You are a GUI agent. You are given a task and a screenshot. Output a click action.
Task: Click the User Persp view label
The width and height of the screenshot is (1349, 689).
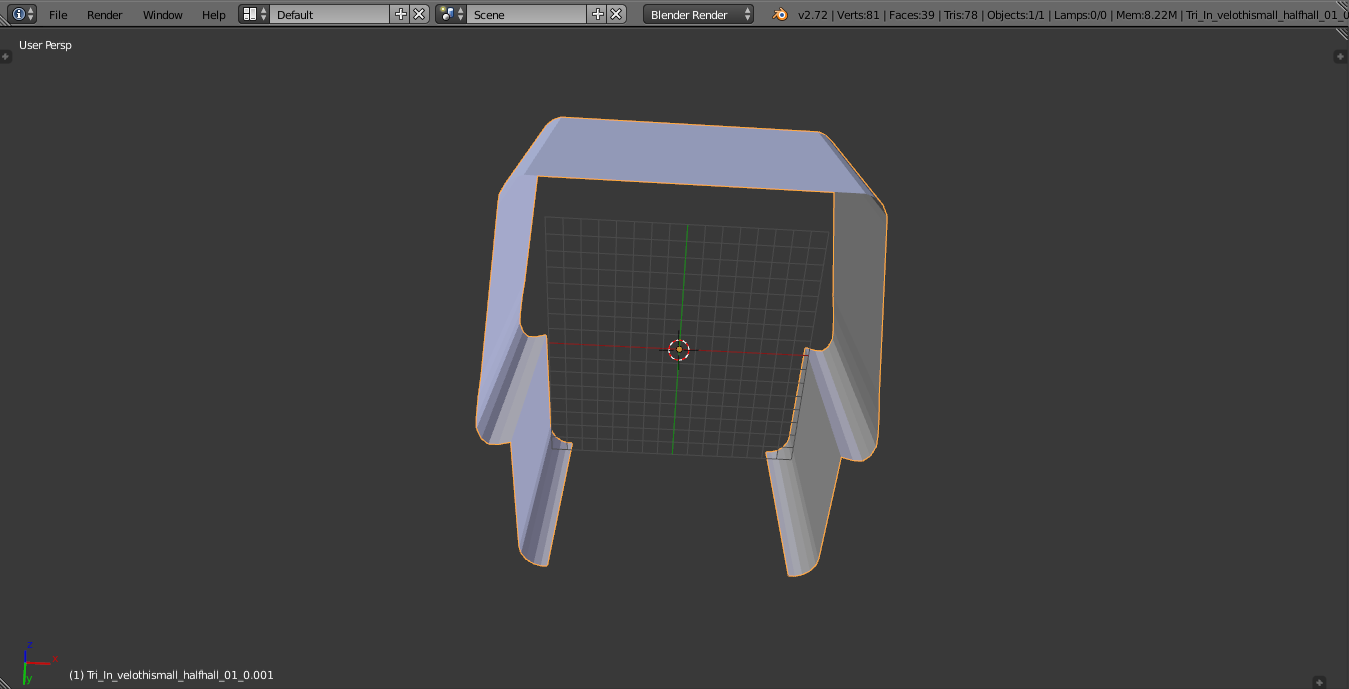45,45
